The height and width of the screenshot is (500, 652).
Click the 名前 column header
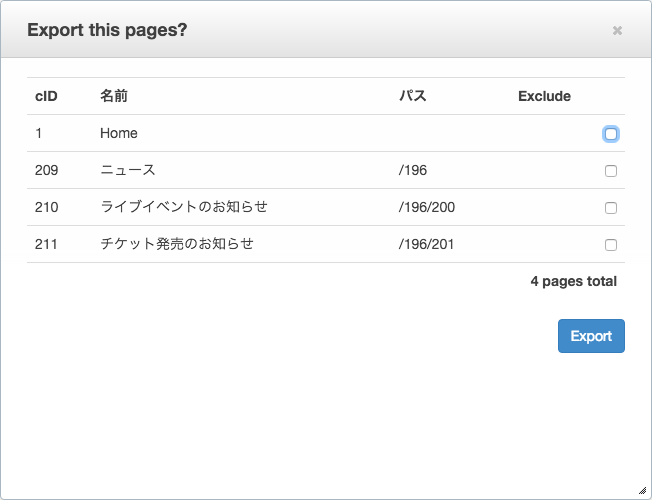(114, 96)
